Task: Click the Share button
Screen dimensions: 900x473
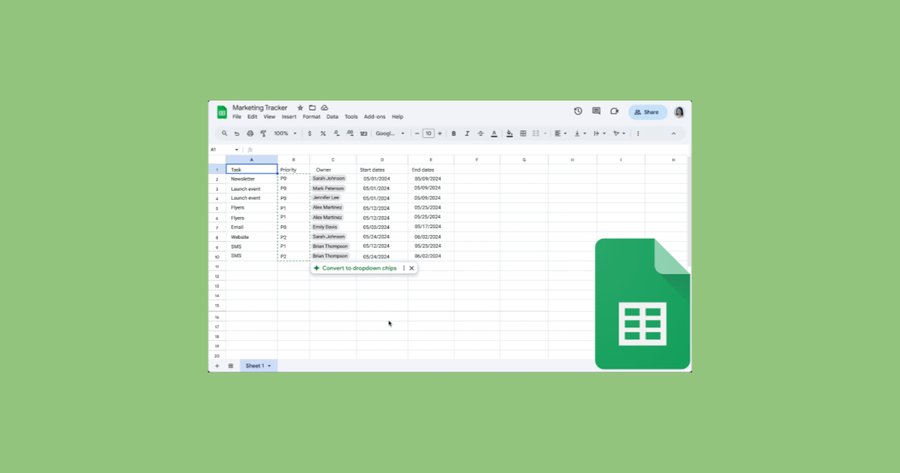Action: [x=647, y=112]
